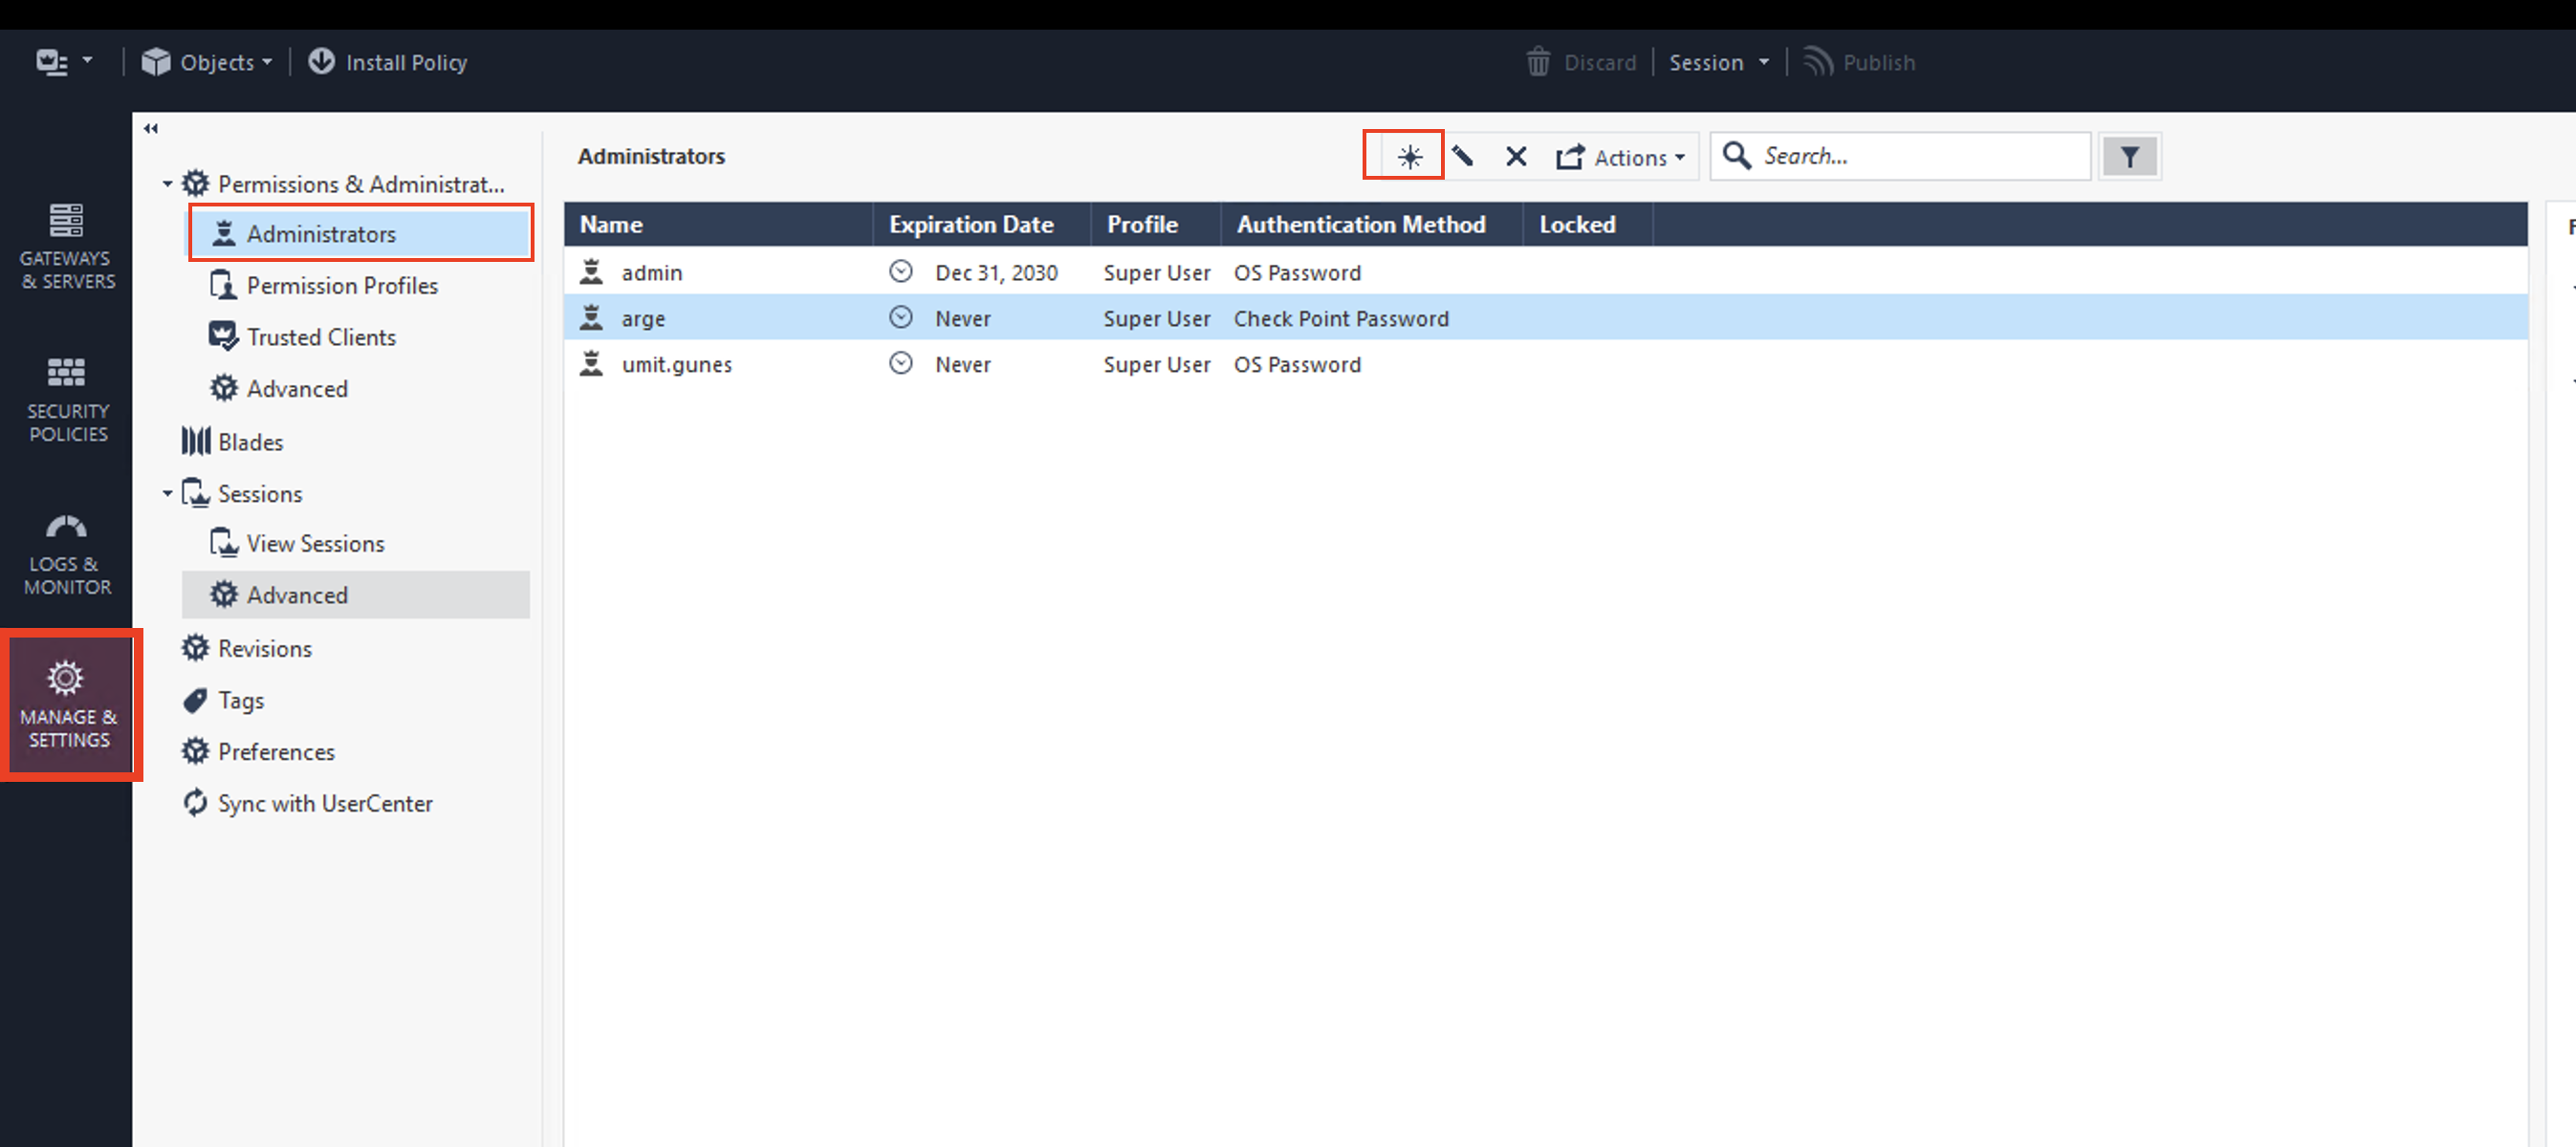Sort by Authentication Method column header
This screenshot has width=2576, height=1147.
(x=1372, y=224)
